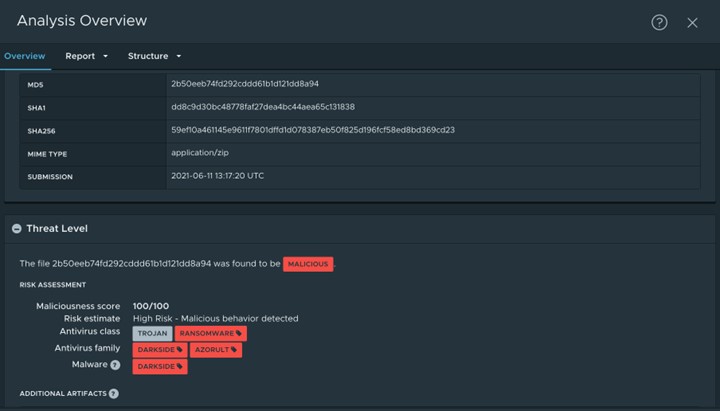Click the submission timestamp value
This screenshot has height=411, width=720.
(x=217, y=176)
